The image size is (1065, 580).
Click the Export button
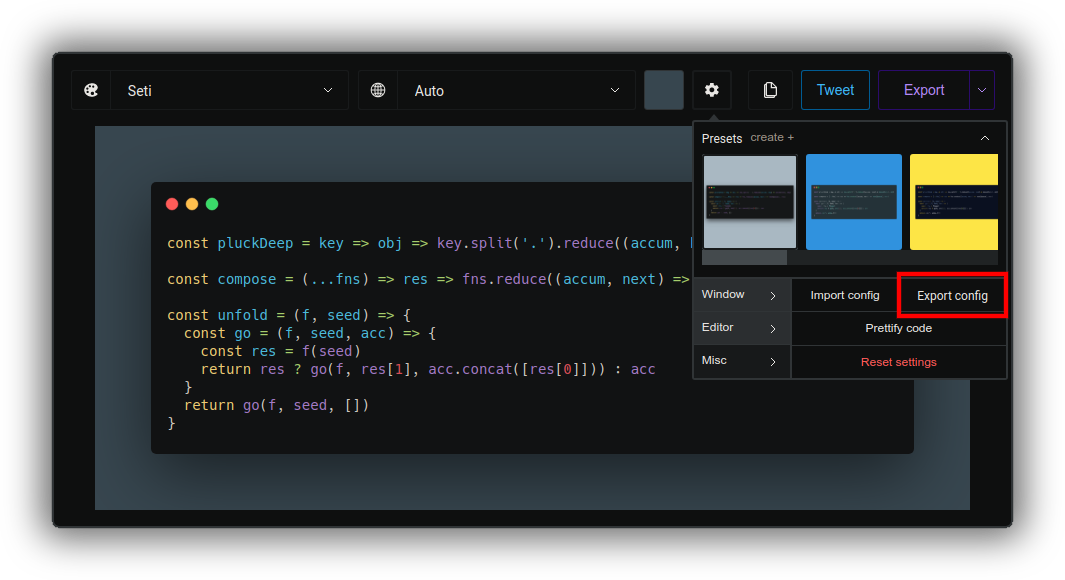coord(924,90)
